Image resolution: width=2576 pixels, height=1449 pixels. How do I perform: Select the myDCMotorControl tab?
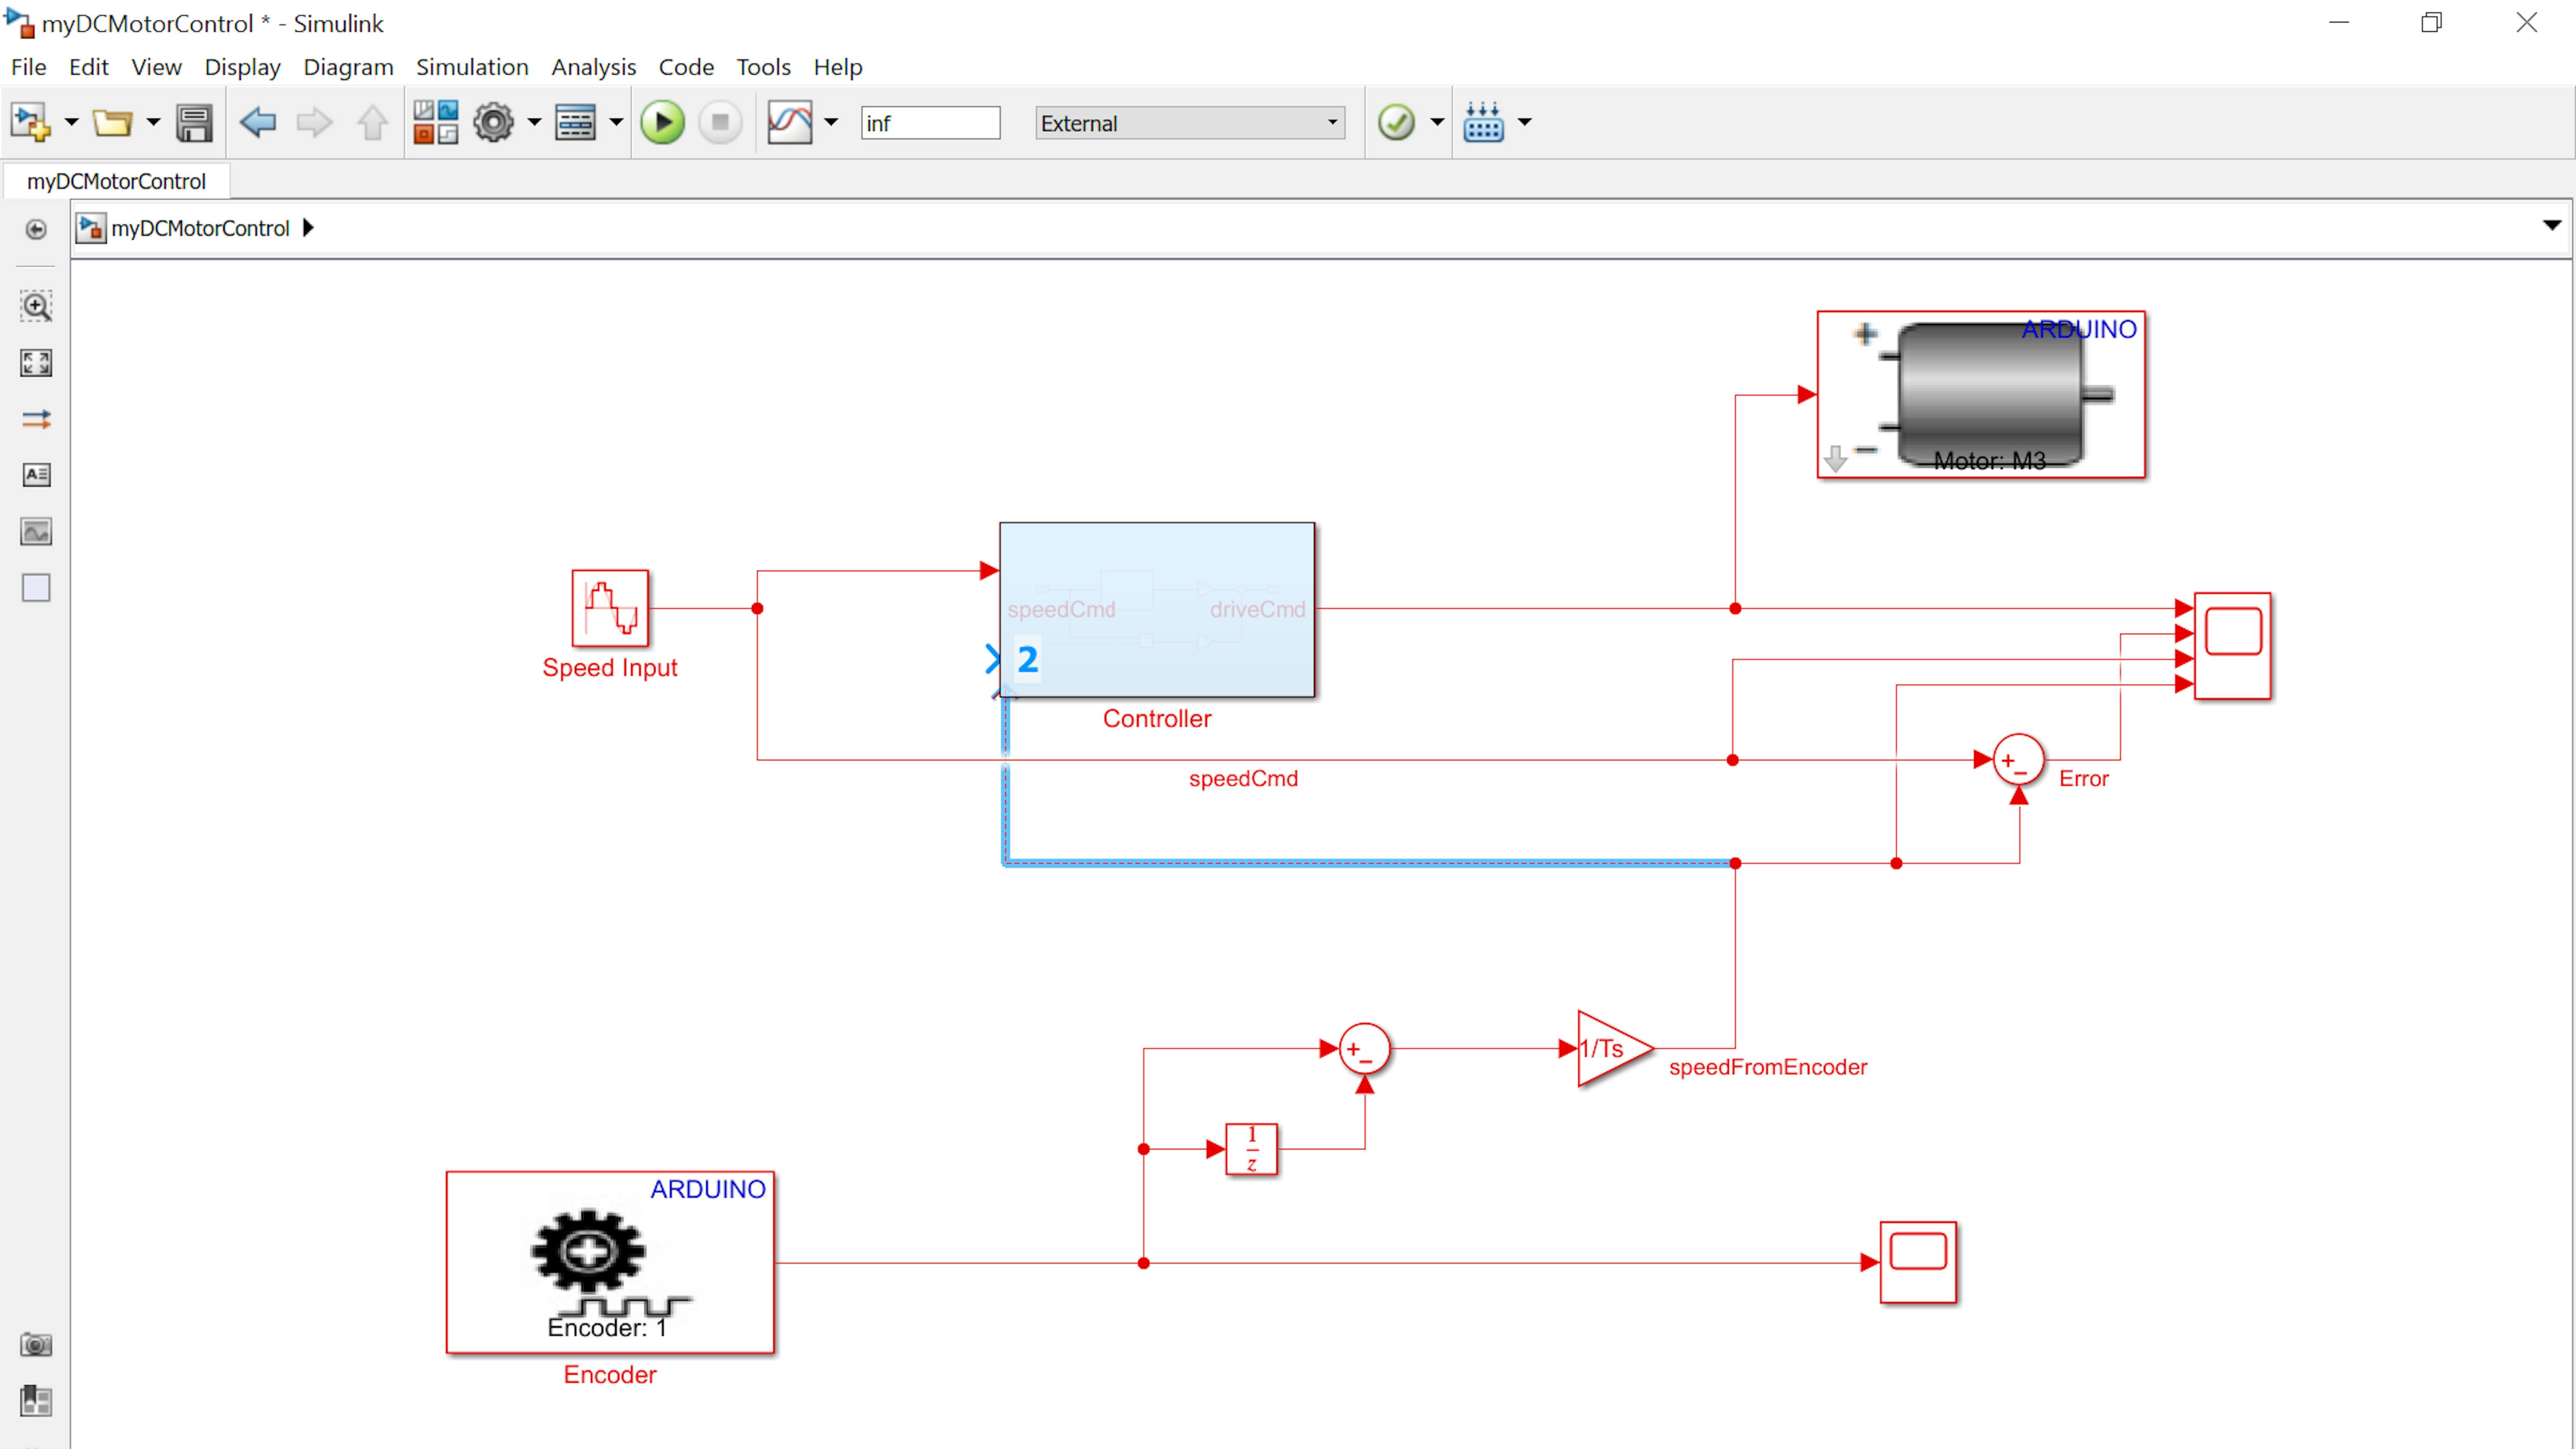click(x=116, y=181)
